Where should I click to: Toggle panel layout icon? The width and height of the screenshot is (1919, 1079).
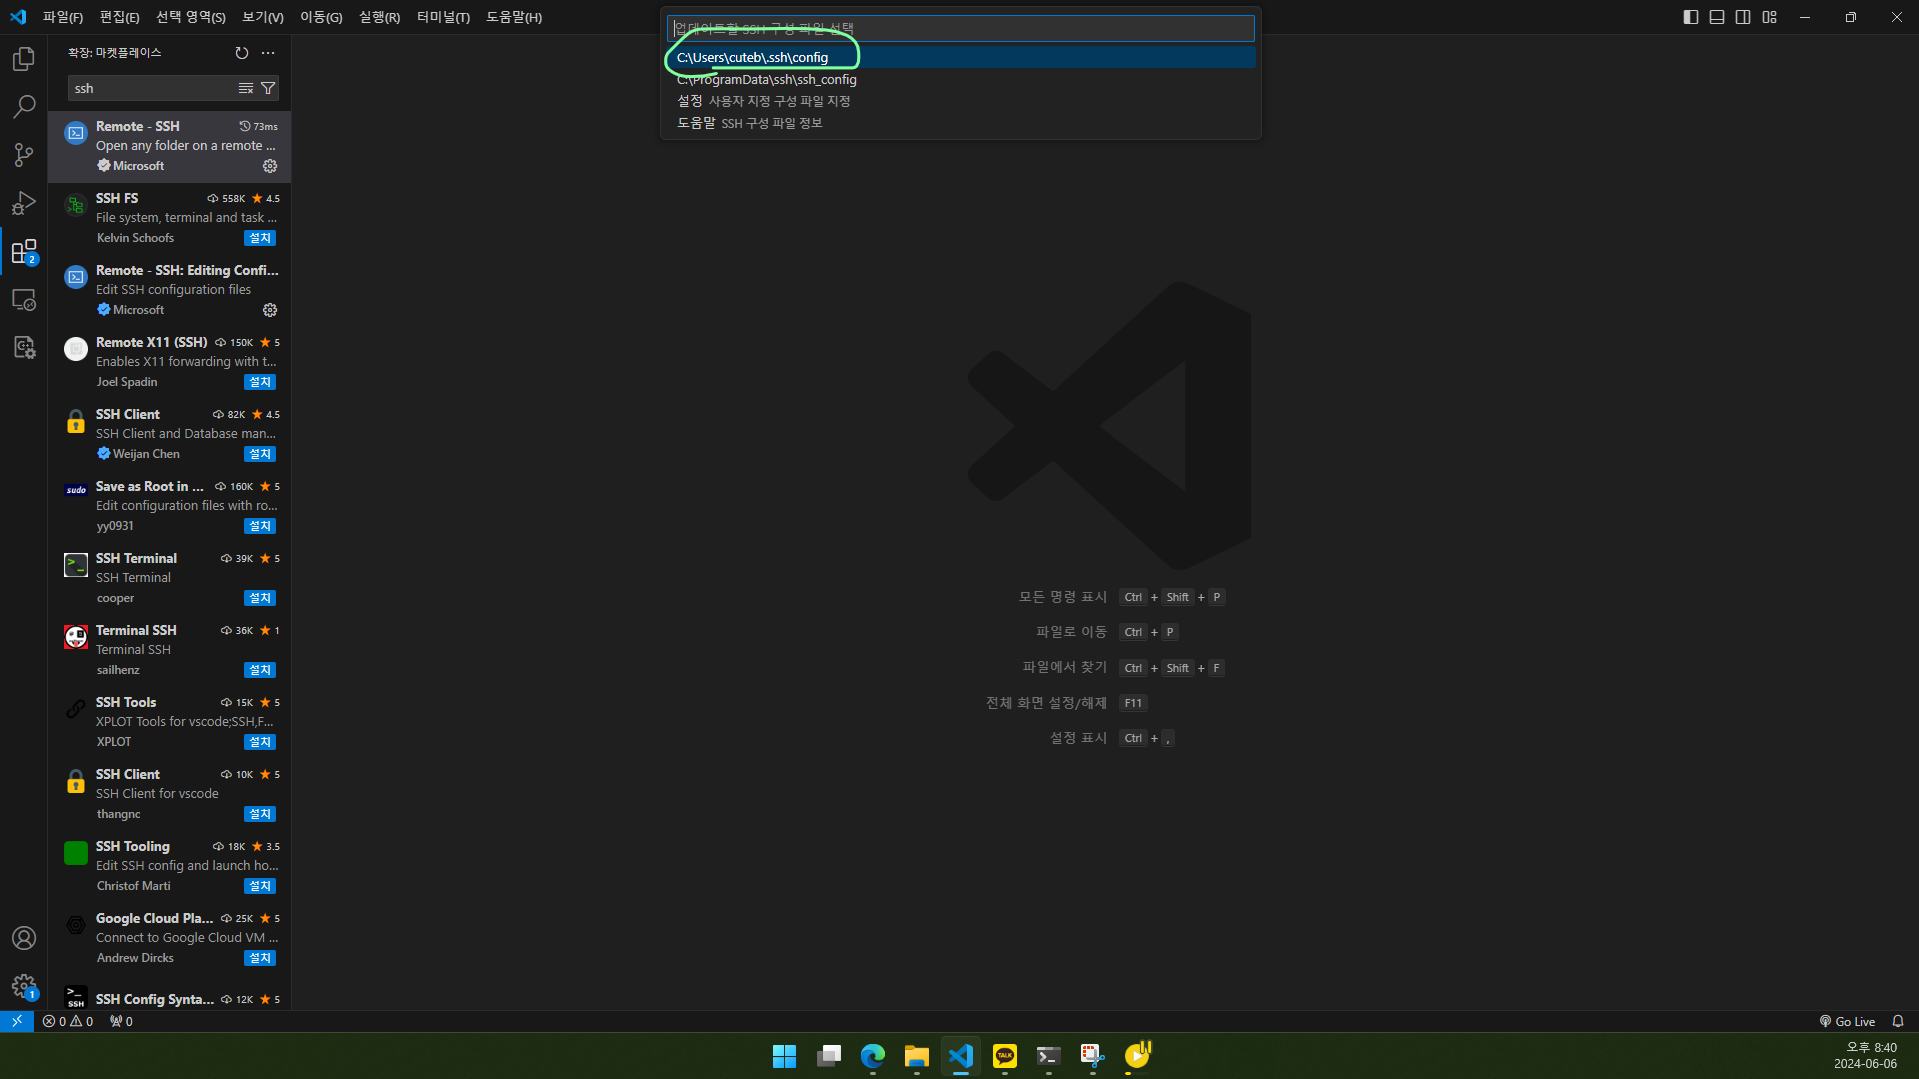(1717, 17)
